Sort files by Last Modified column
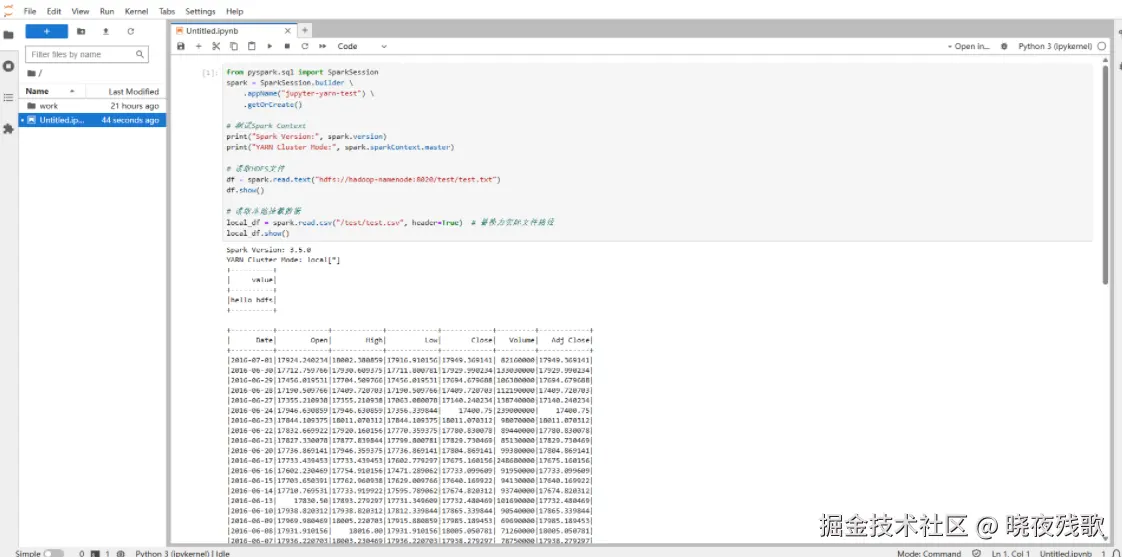This screenshot has height=557, width=1122. click(127, 92)
